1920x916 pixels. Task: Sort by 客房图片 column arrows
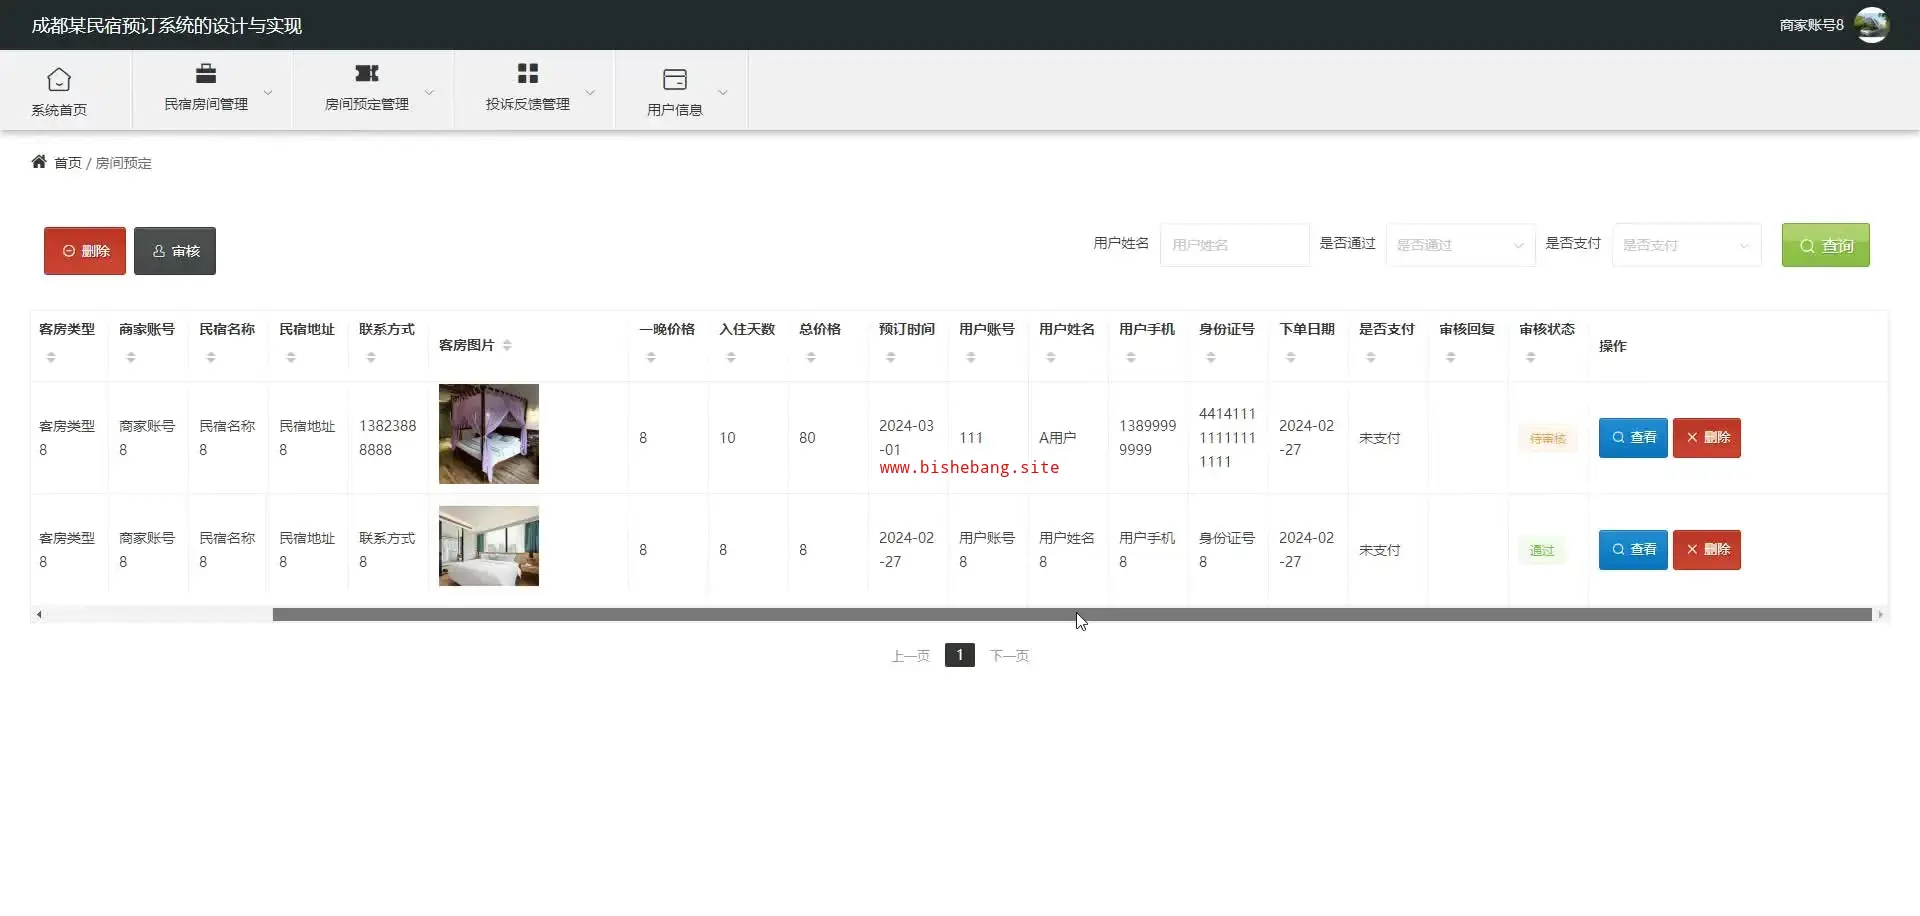pos(507,345)
